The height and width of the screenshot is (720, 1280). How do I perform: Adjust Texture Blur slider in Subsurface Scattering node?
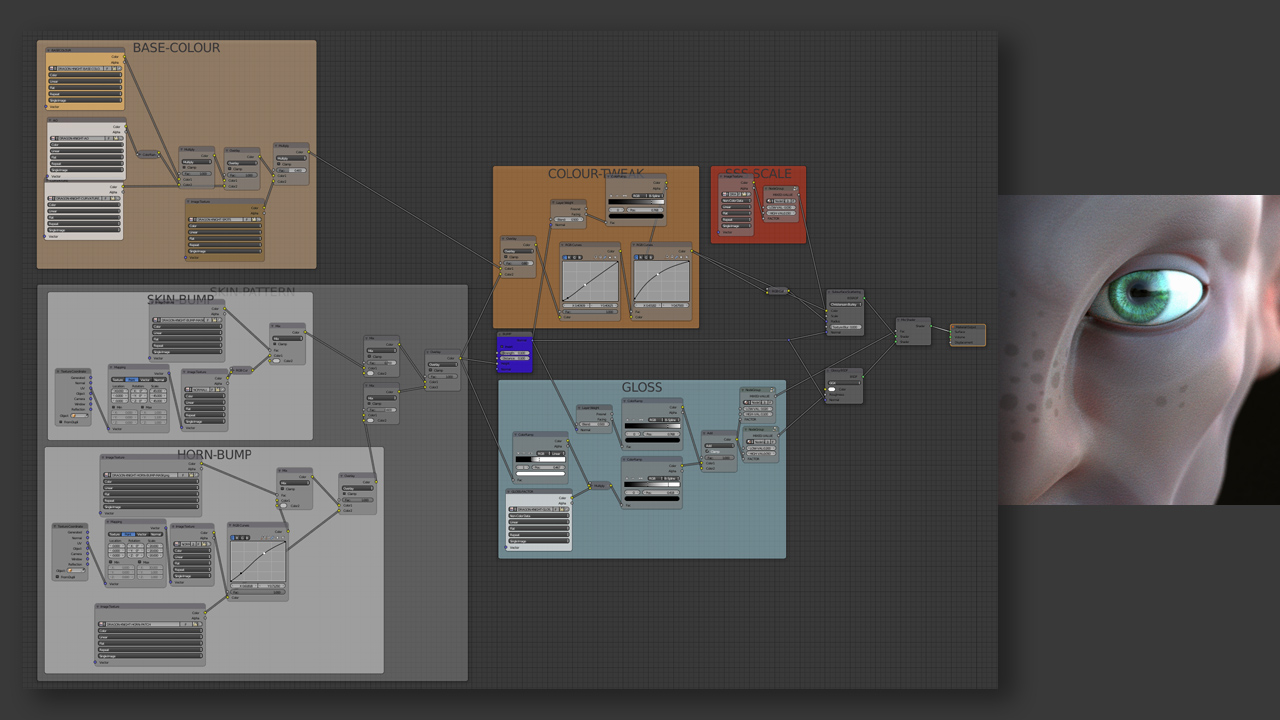pos(845,327)
